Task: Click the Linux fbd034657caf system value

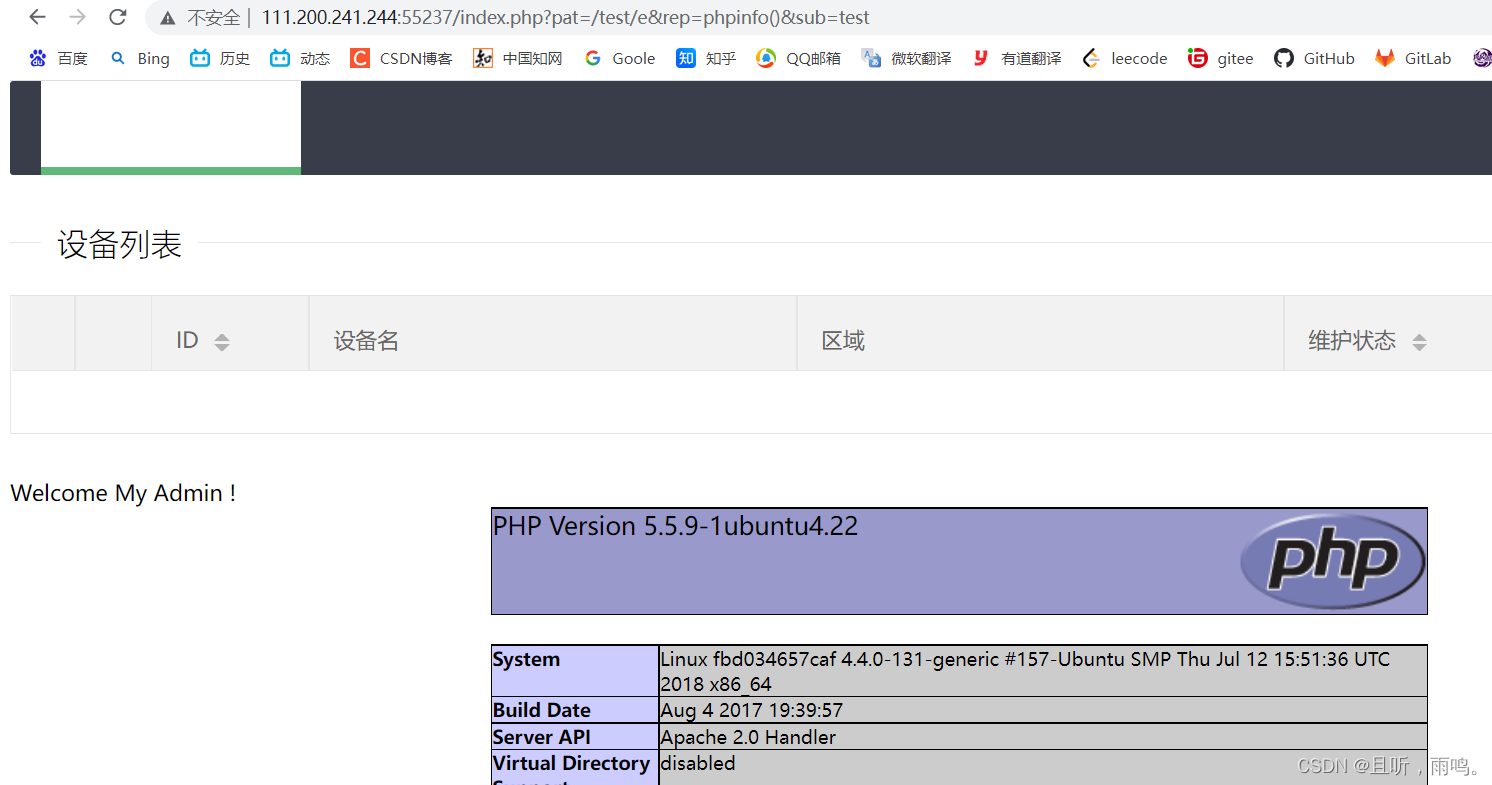Action: click(1025, 671)
